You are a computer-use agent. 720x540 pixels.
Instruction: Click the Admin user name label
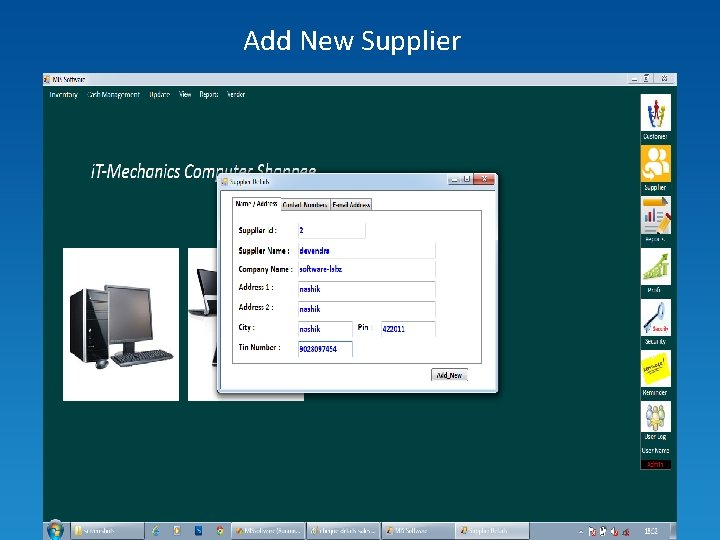655,464
